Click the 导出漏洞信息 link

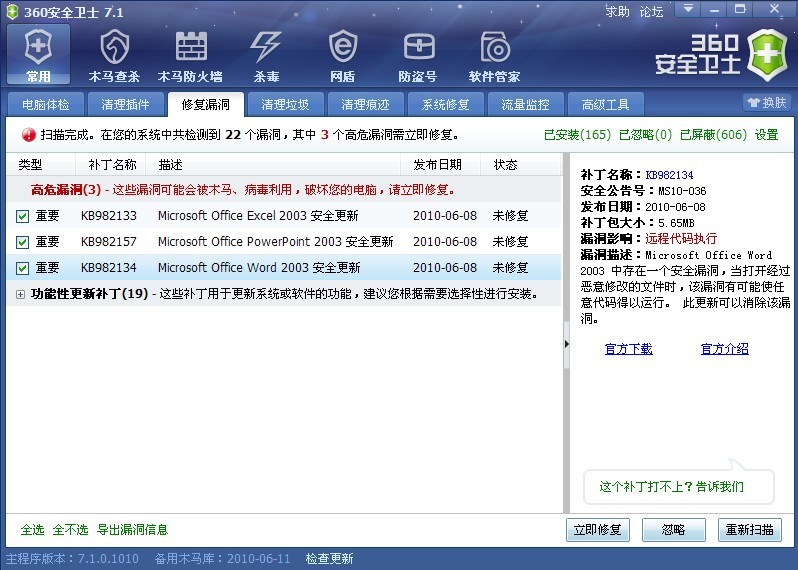click(x=132, y=530)
